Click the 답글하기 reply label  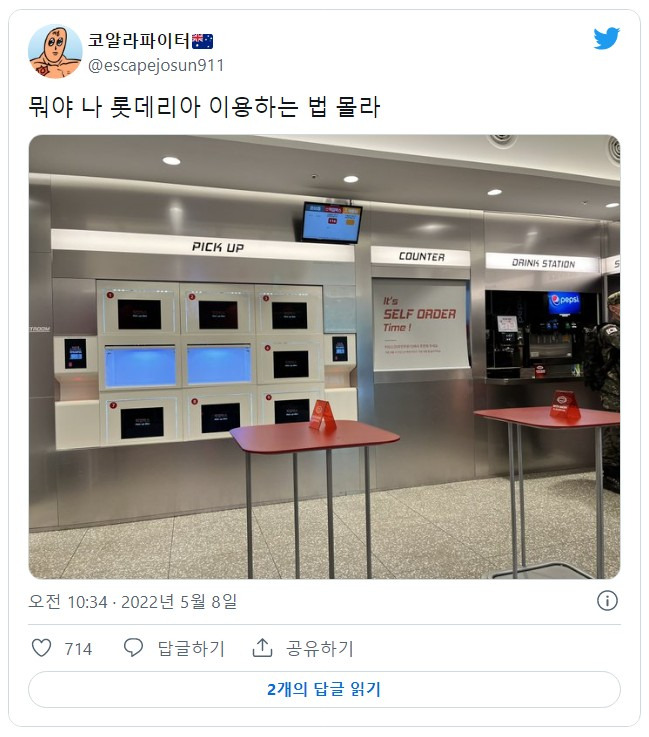tap(191, 649)
